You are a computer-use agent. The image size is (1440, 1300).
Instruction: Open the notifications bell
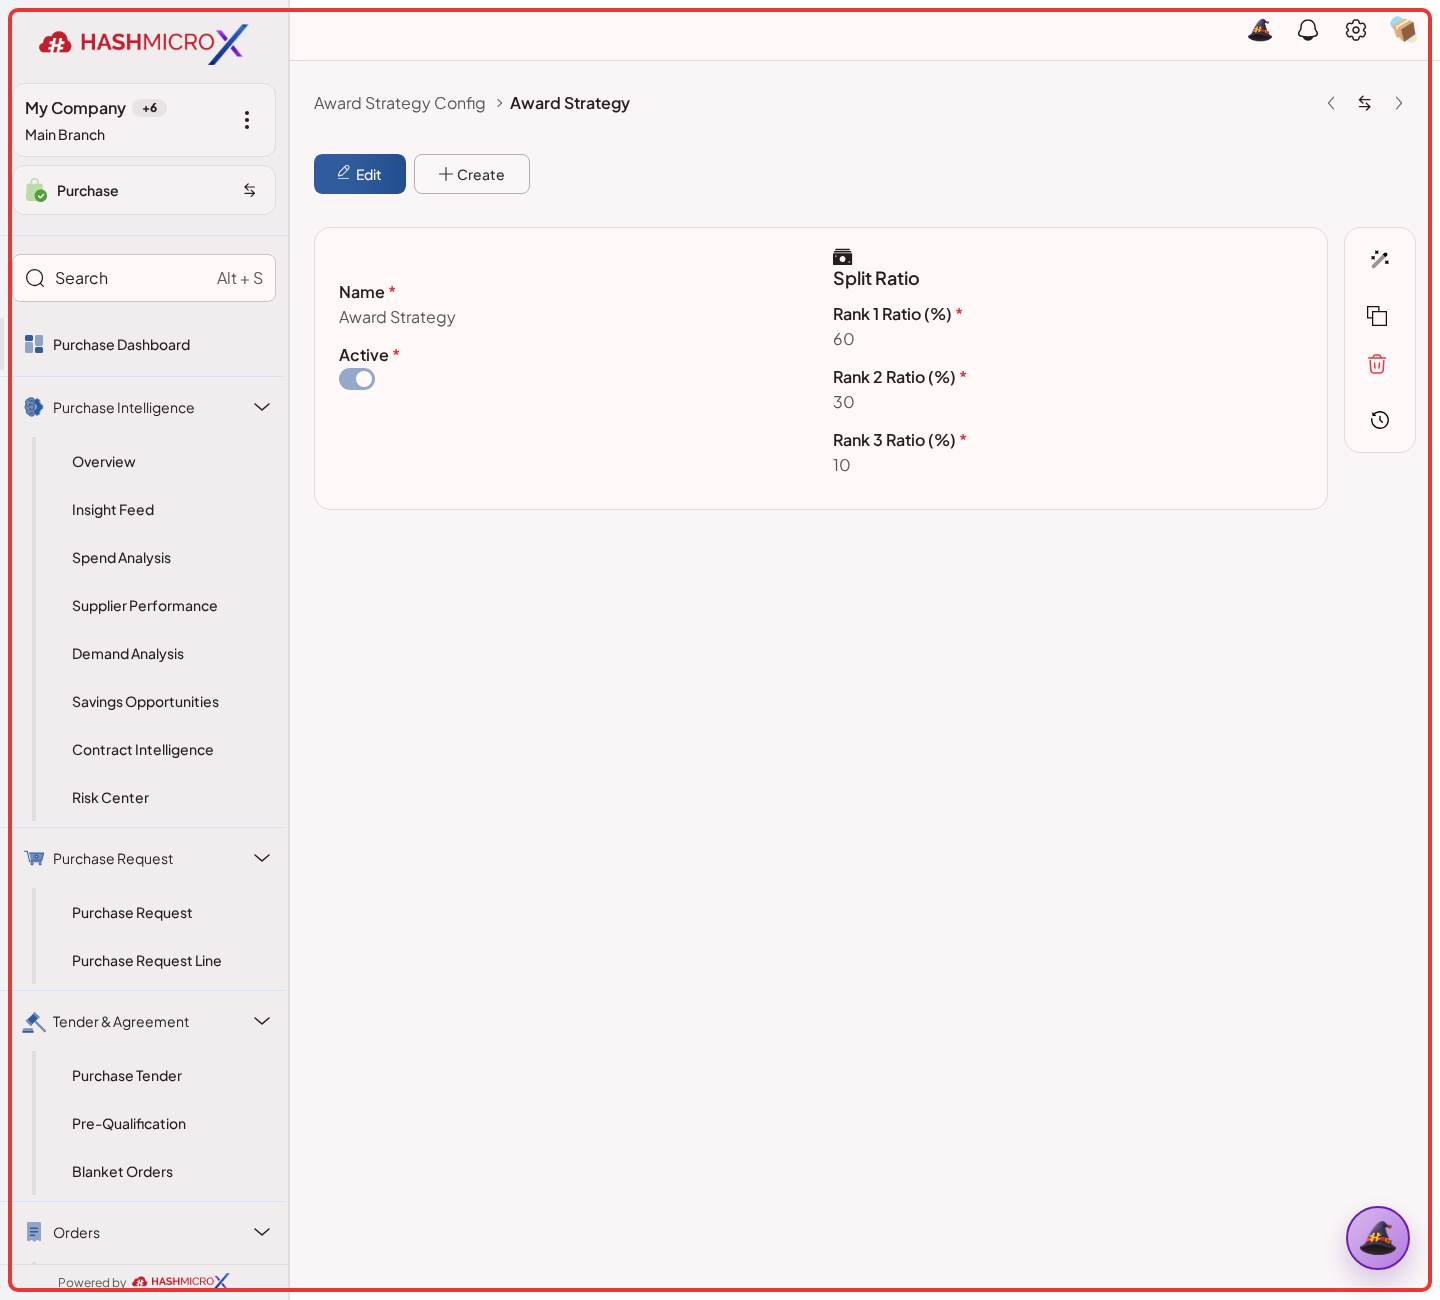pyautogui.click(x=1308, y=30)
